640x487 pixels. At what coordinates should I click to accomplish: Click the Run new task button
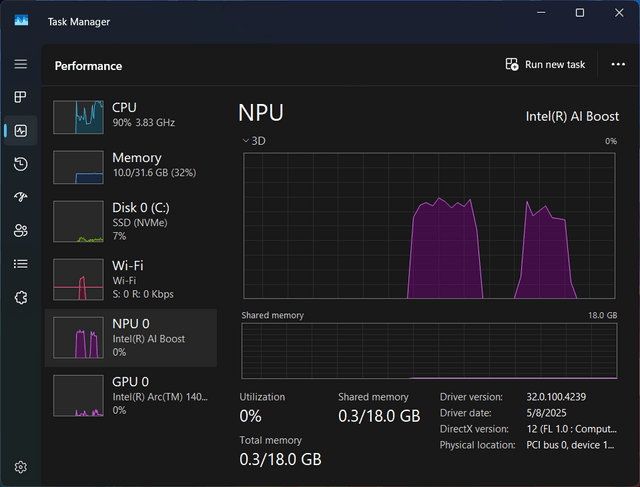(545, 64)
